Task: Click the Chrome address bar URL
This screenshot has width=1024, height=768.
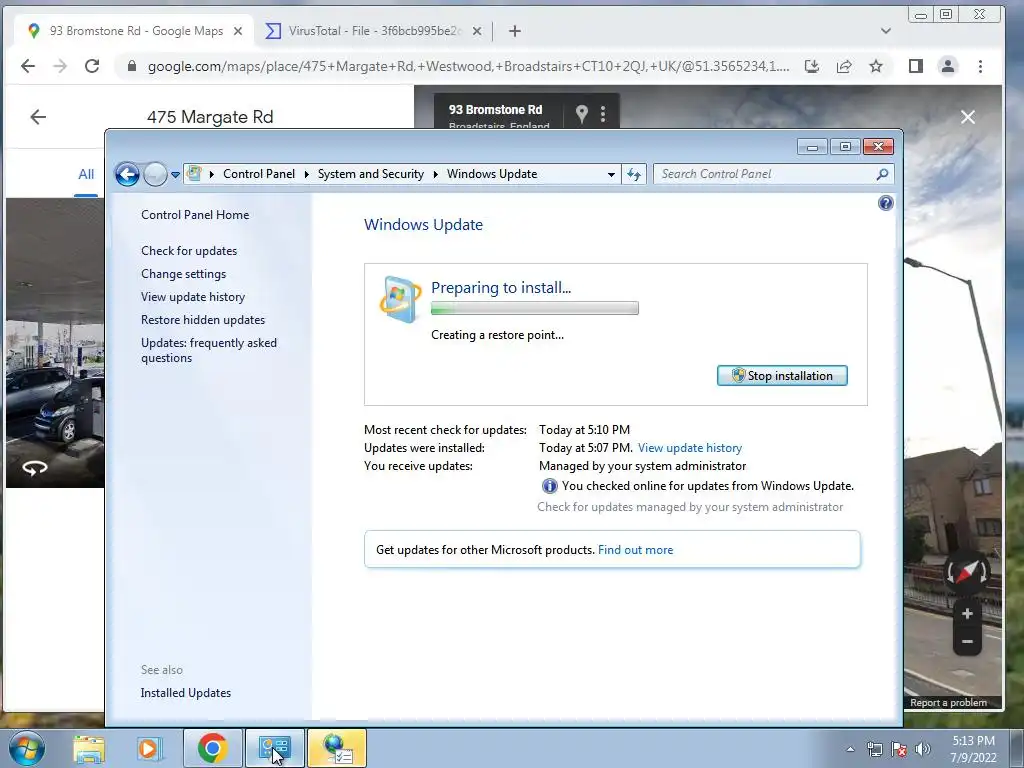Action: pyautogui.click(x=468, y=66)
